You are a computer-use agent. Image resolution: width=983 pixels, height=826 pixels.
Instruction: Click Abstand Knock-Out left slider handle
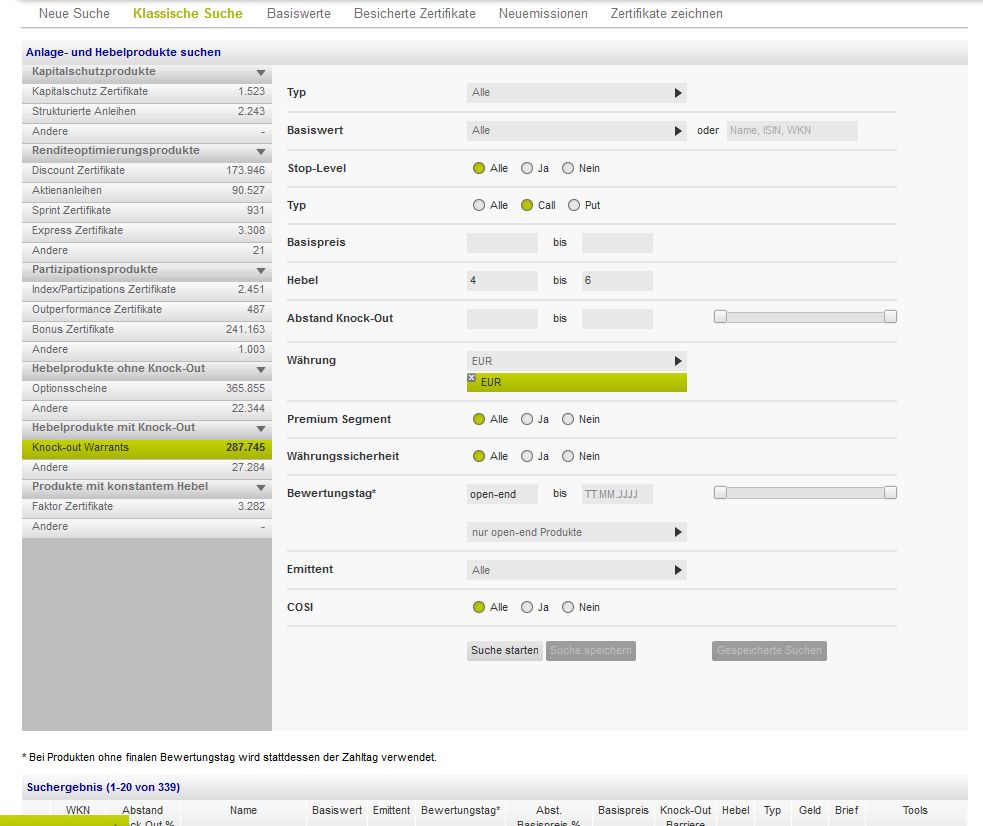point(720,316)
